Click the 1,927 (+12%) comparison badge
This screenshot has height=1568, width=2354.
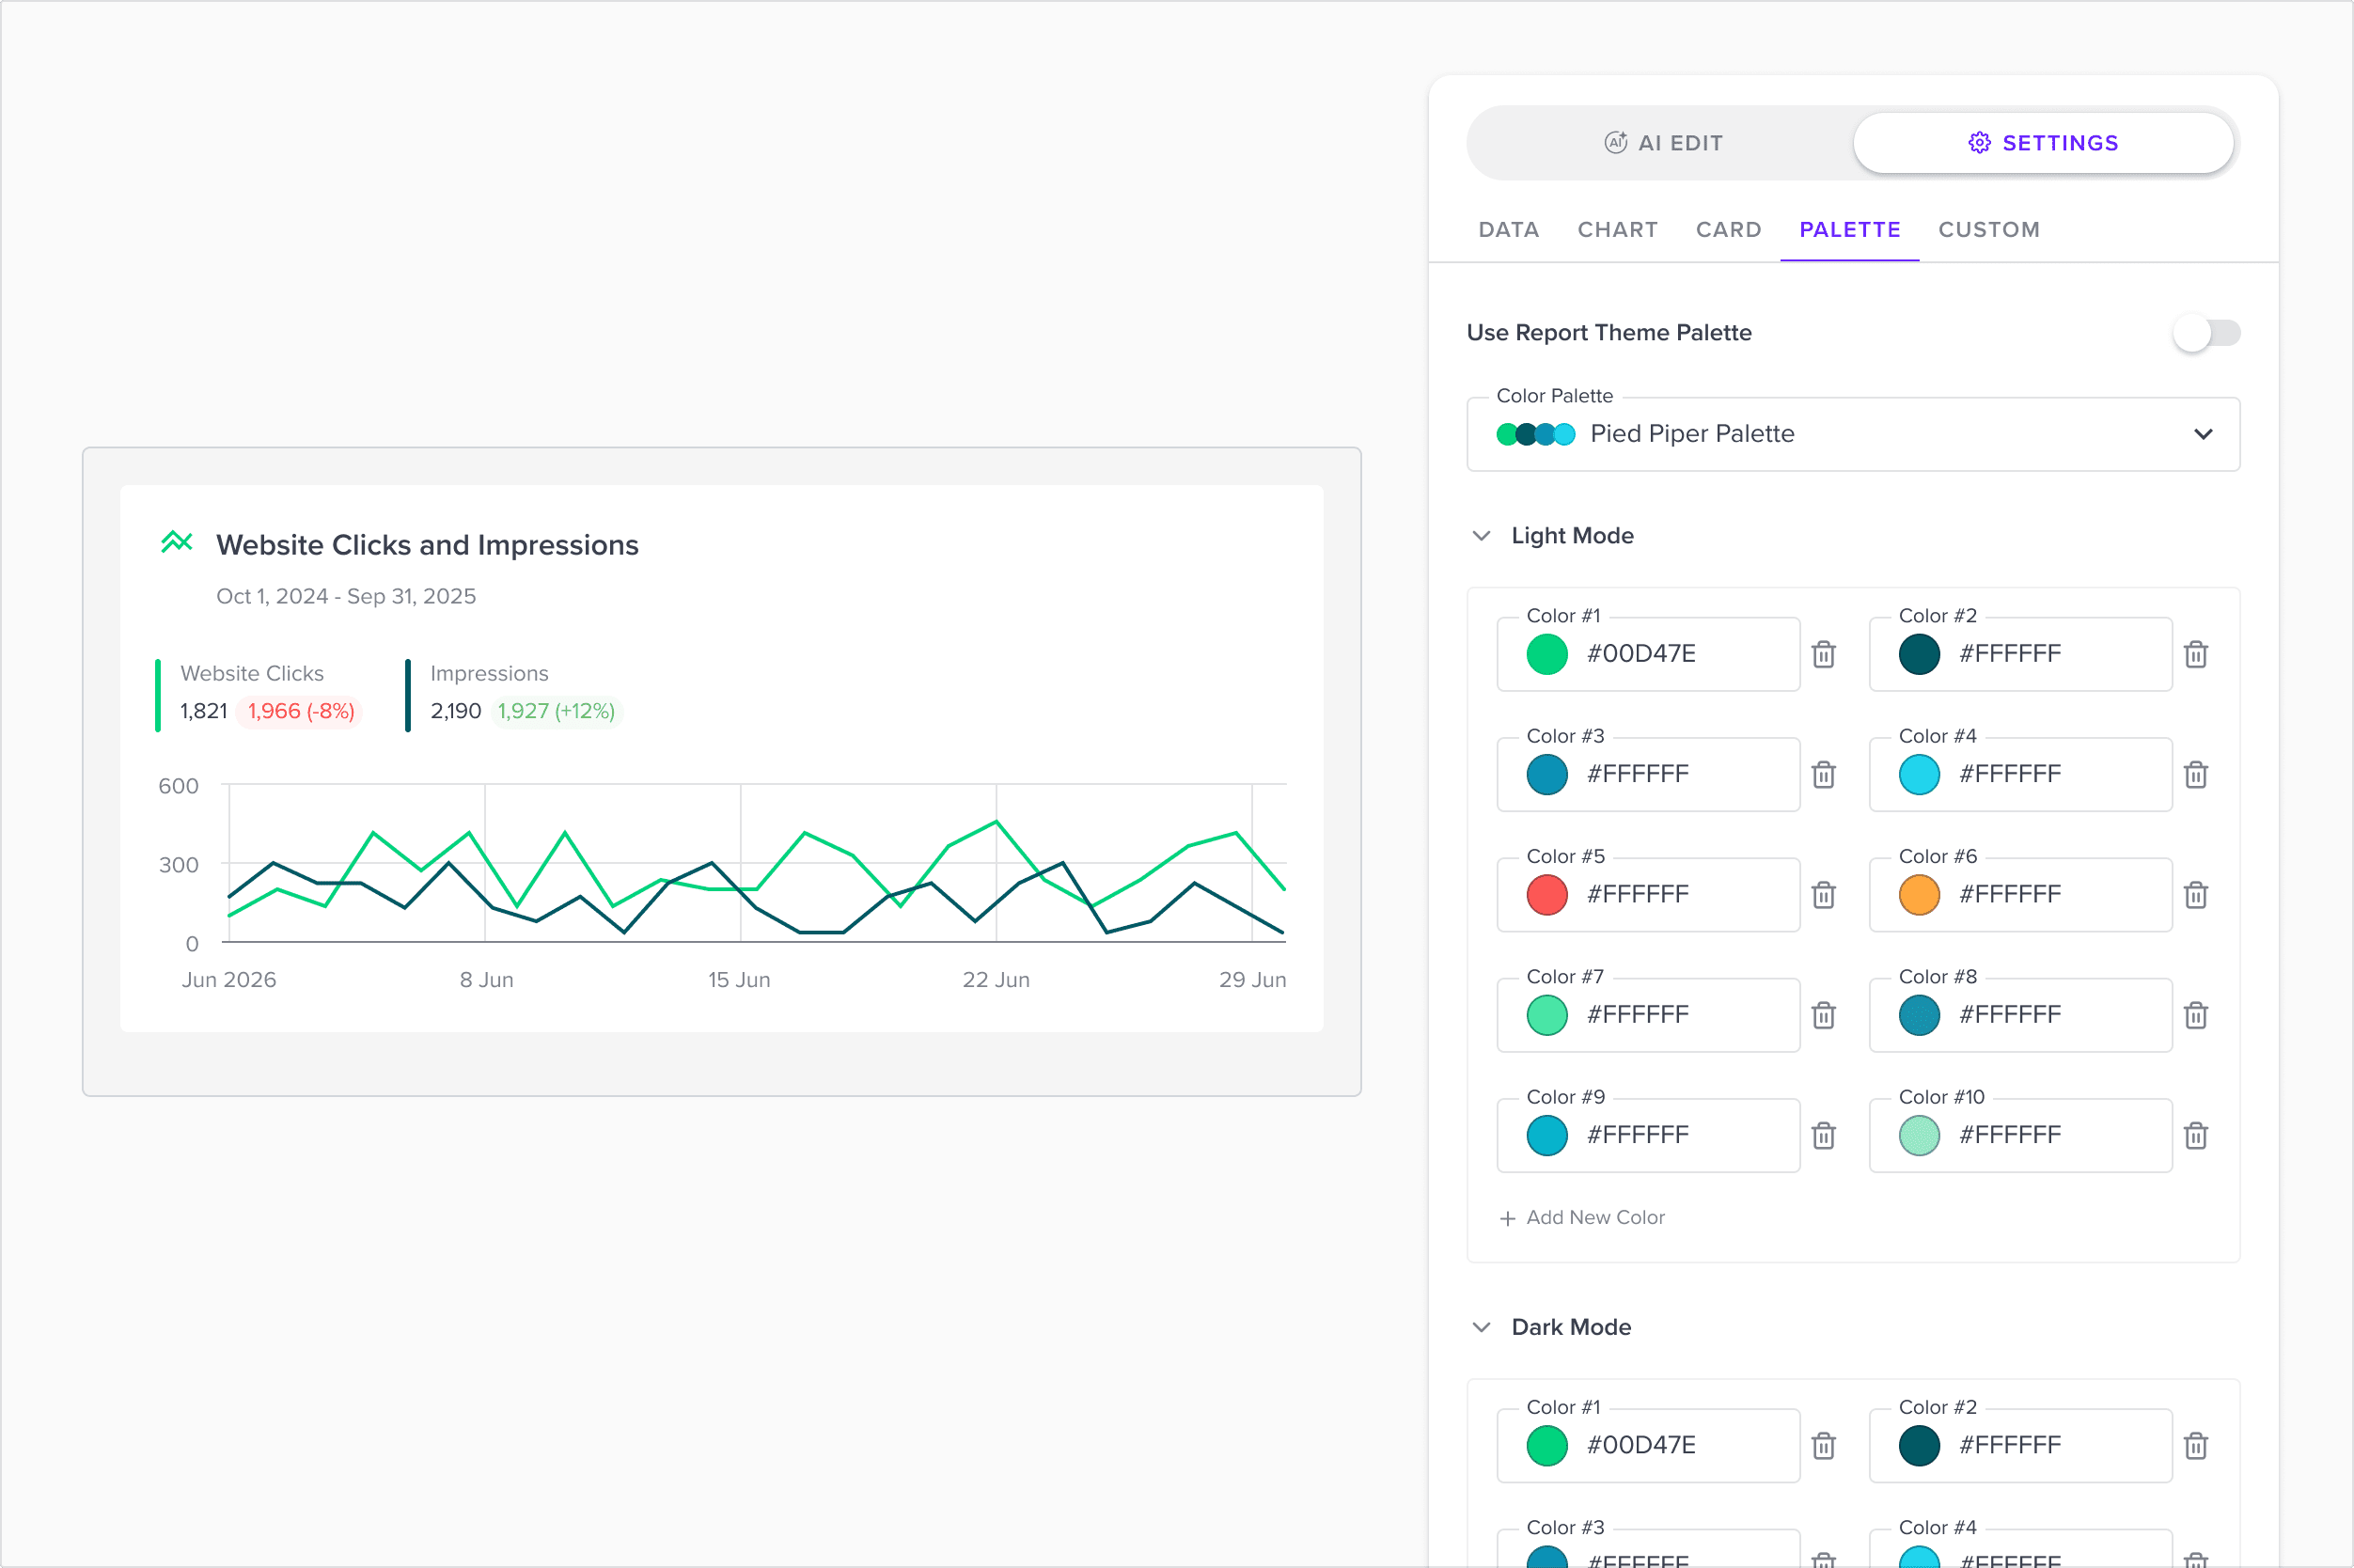tap(556, 711)
